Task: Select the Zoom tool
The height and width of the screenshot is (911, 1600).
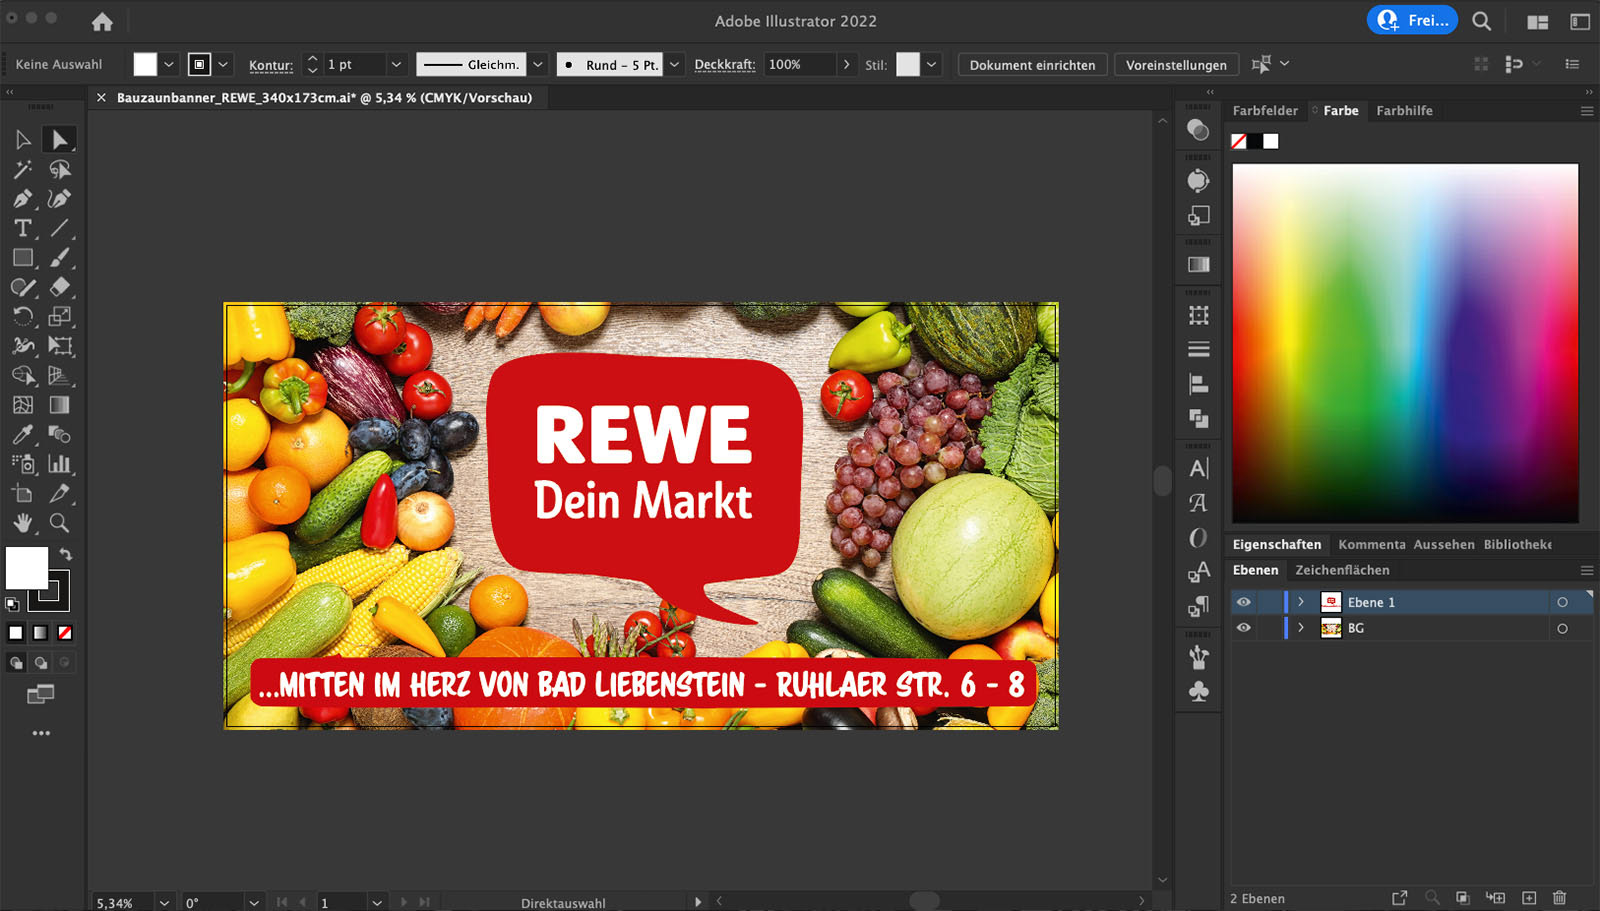Action: 60,523
